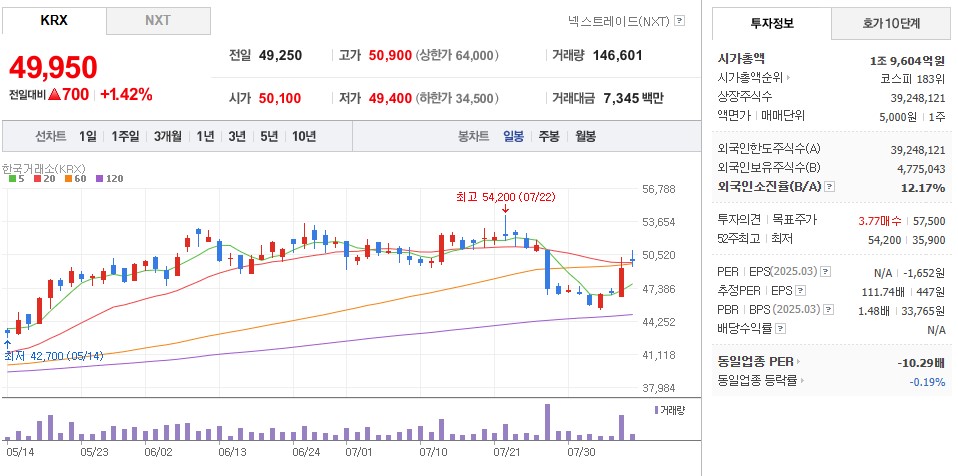Click the market cap 1조 9,604억원

coord(907,60)
